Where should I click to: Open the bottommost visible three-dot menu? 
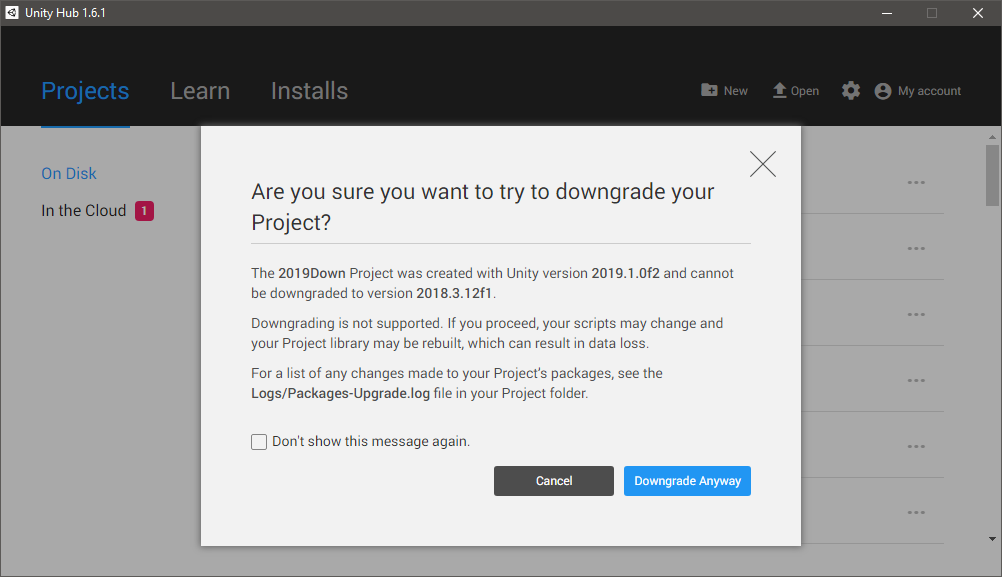click(x=916, y=513)
